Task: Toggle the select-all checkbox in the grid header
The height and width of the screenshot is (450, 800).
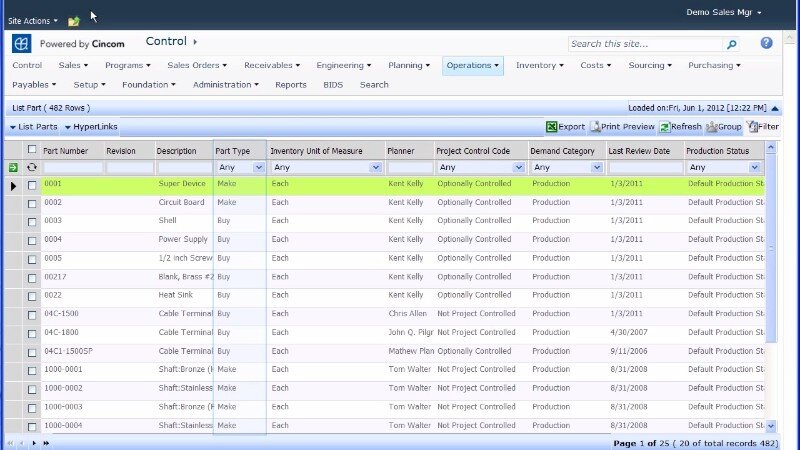Action: coord(32,150)
